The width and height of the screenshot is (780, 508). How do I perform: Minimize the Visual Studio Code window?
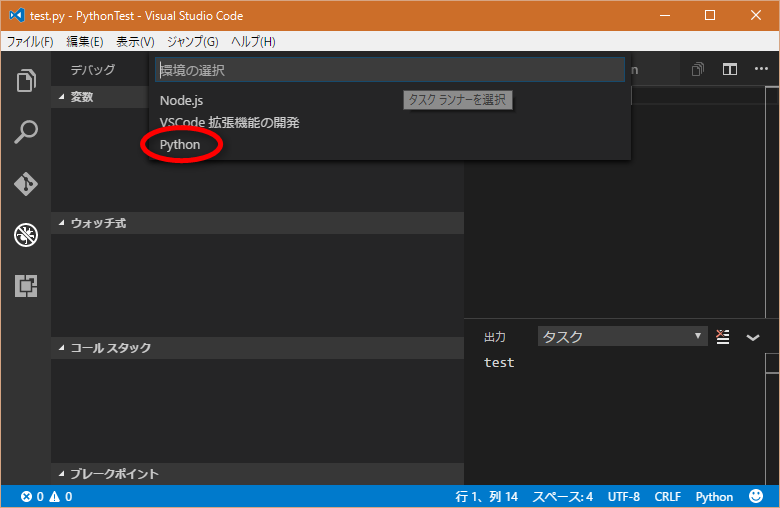point(665,15)
